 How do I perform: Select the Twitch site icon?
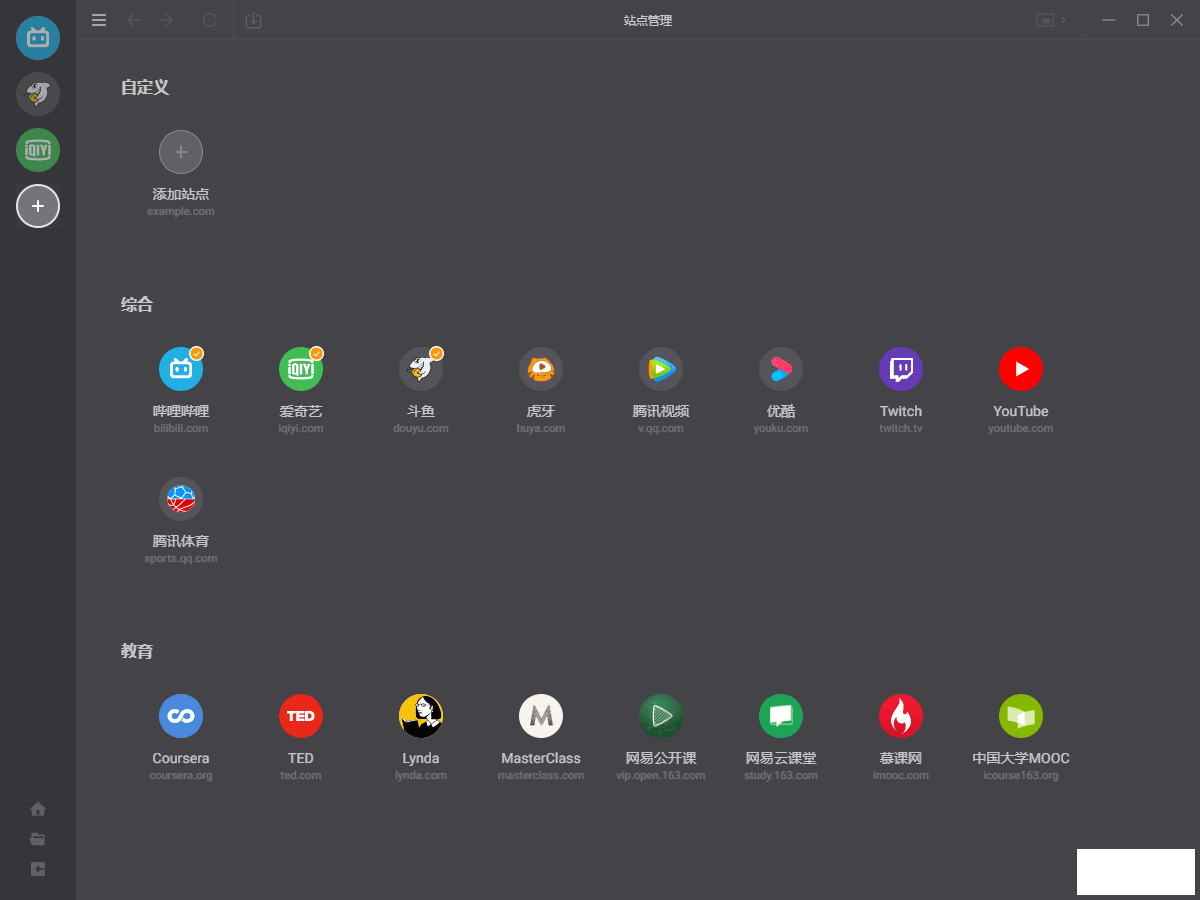click(901, 369)
